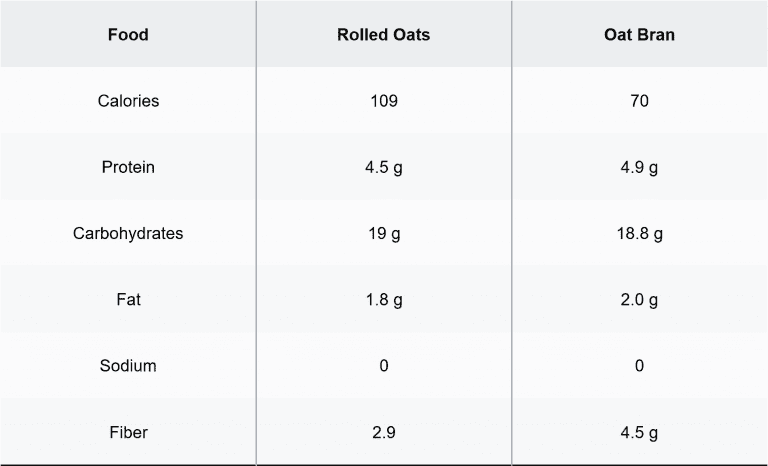Select the Calories row label

tap(128, 101)
